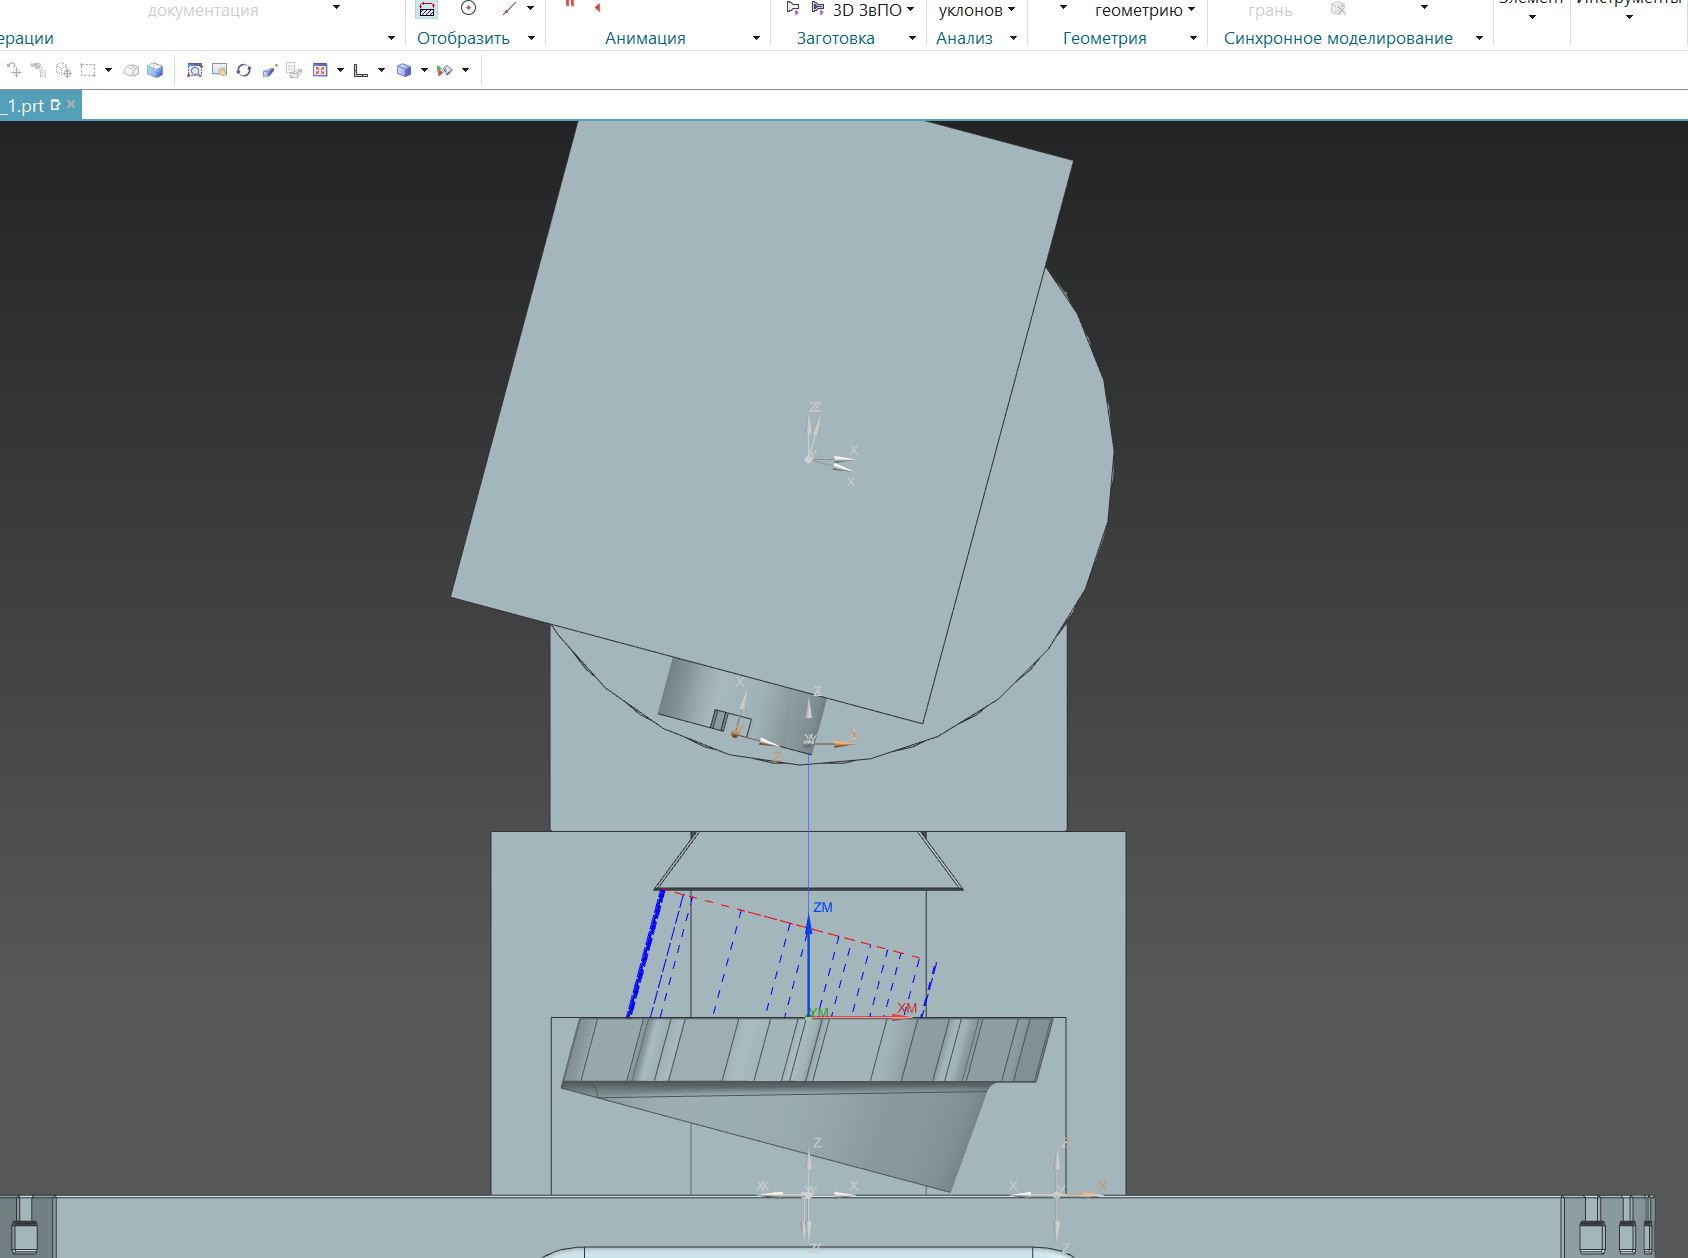
Task: Open the уклонов dropdown
Action: (1011, 9)
